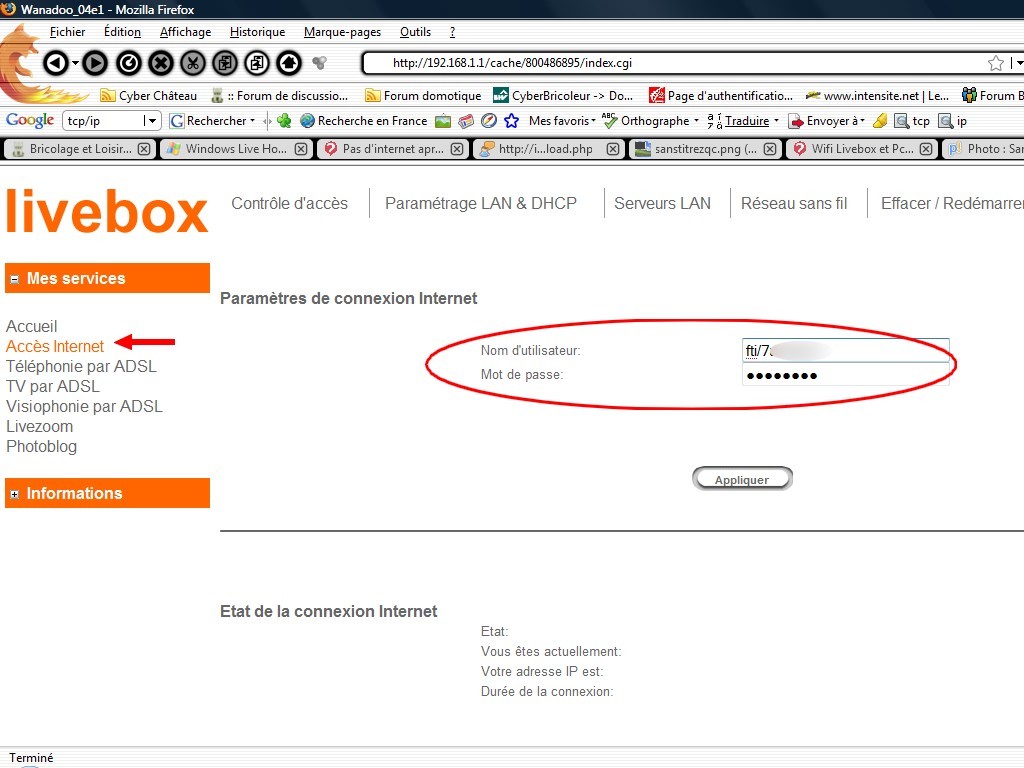This screenshot has width=1024, height=768.
Task: Switch to the 'Wifi Livebox et Pc...' tab
Action: (863, 149)
